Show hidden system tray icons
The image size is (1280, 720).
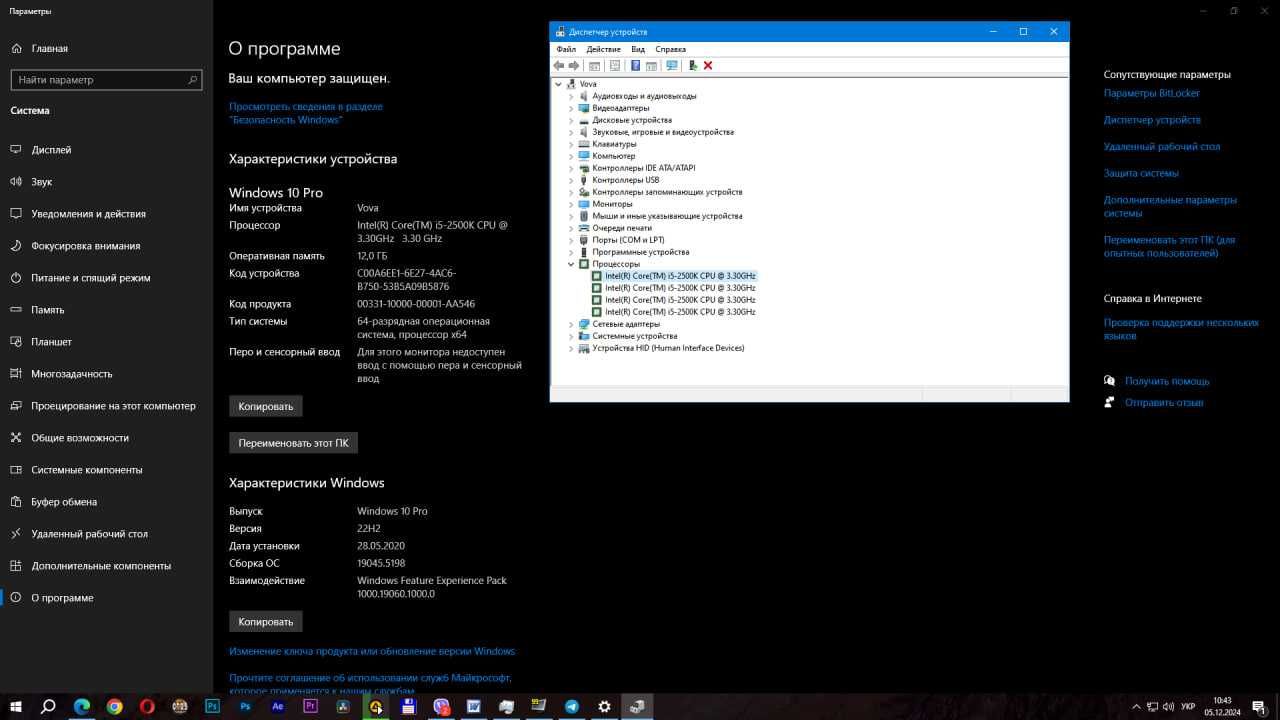1136,707
